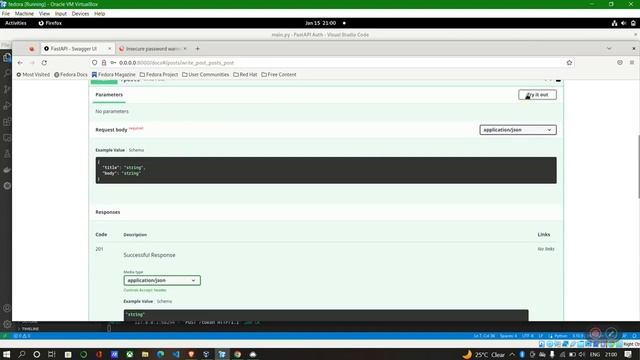Select response Example Value view
This screenshot has width=640, height=360.
tap(138, 301)
